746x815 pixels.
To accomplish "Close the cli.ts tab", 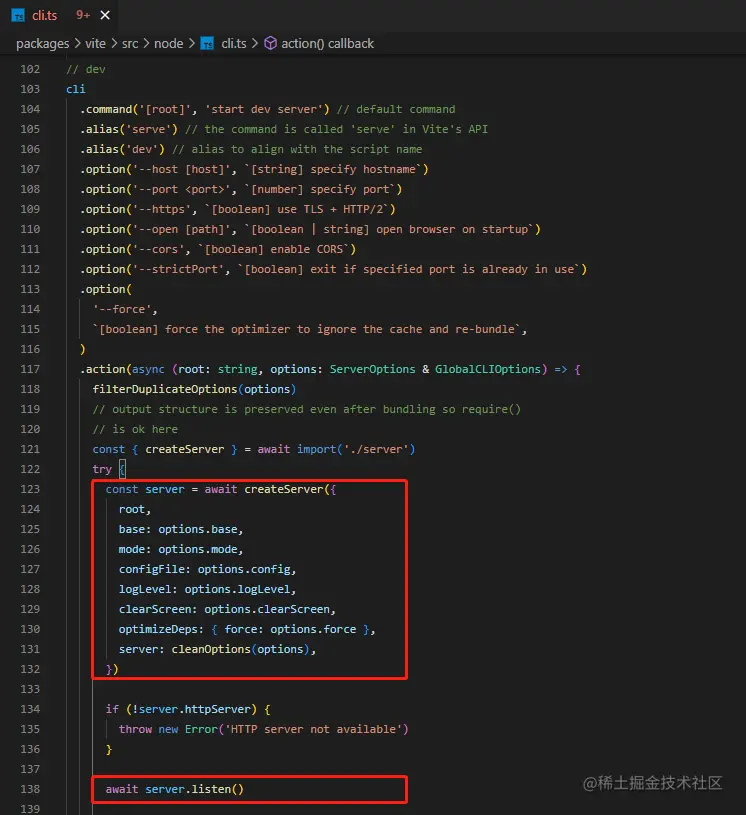I will (105, 16).
